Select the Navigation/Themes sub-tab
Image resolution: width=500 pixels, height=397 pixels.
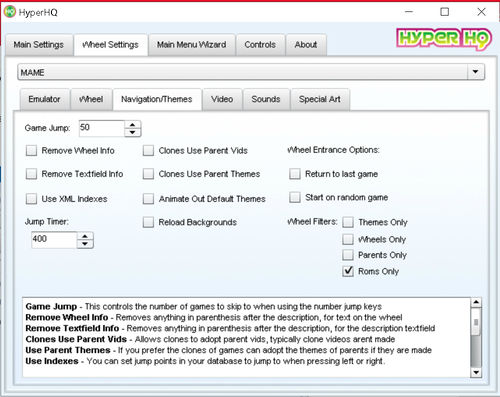click(x=157, y=99)
